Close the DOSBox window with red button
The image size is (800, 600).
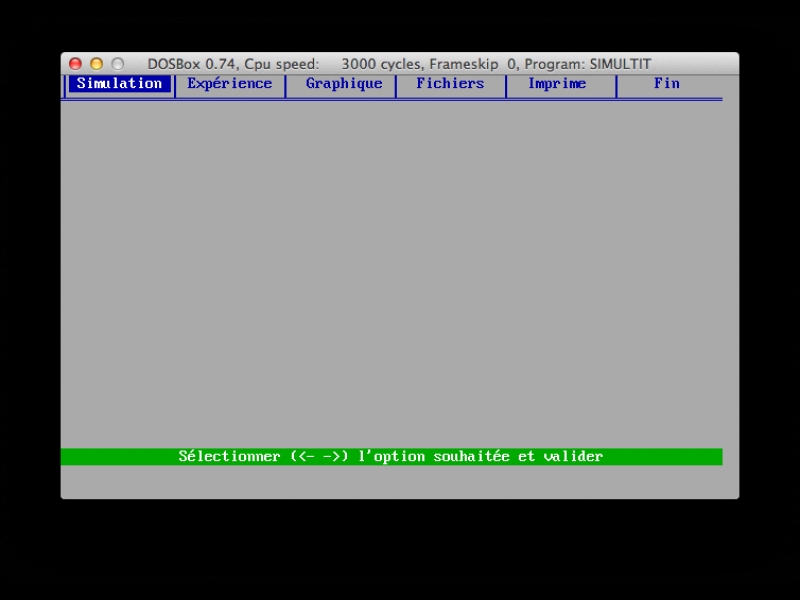75,64
